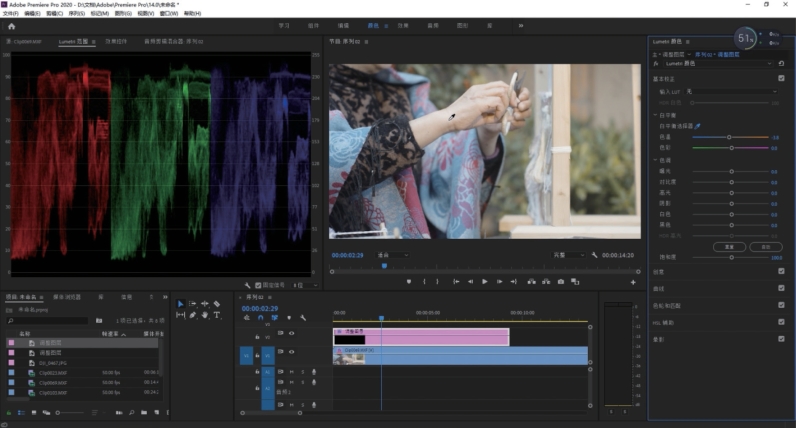
Task: Toggle the HSL 辅助 section checkbox
Action: 781,322
